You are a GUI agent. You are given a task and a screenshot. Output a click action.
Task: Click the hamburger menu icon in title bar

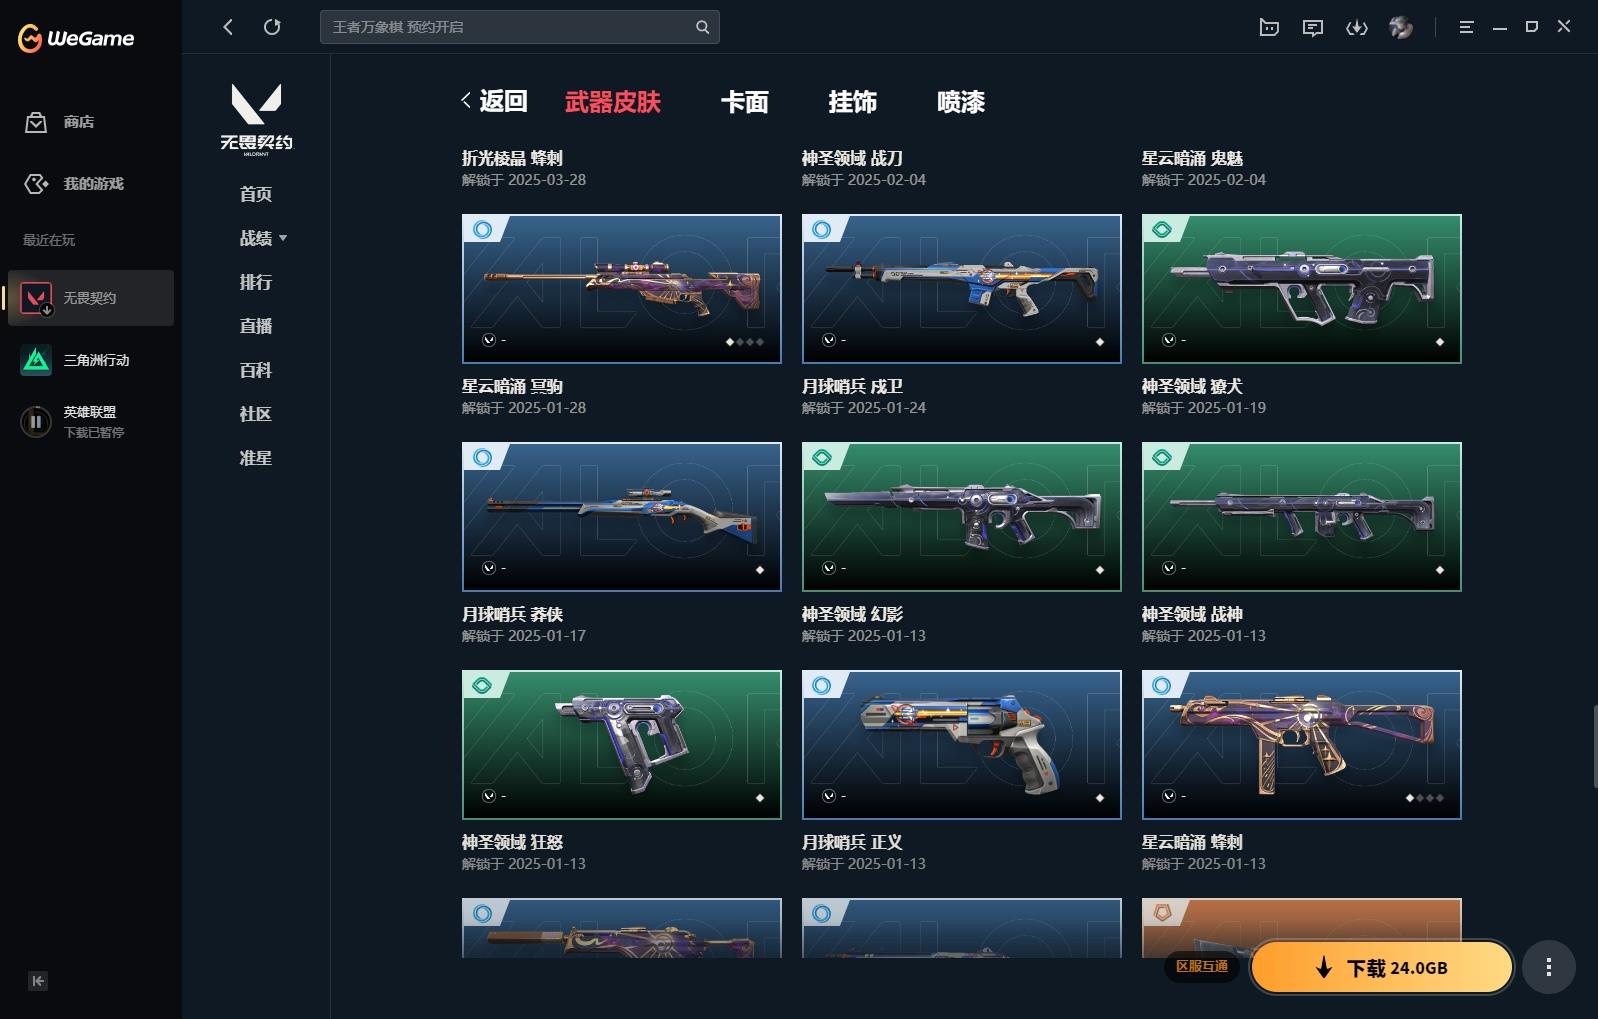coord(1466,28)
